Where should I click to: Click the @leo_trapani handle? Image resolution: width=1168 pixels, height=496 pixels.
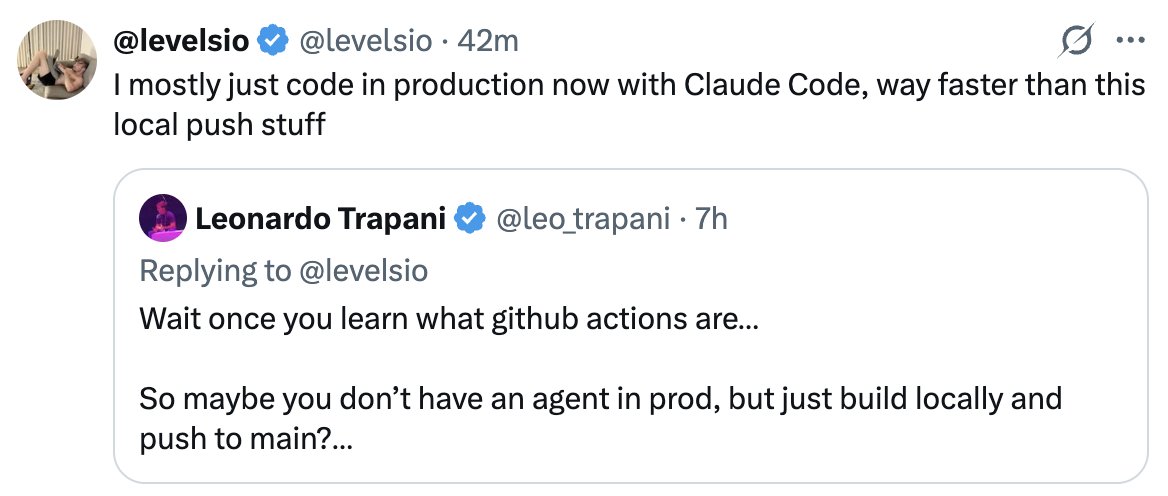click(583, 217)
